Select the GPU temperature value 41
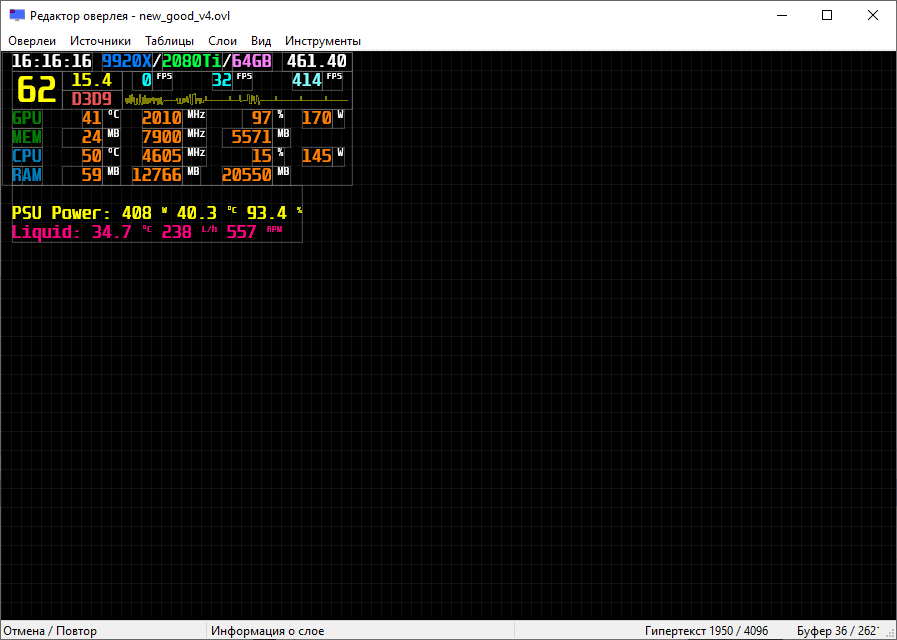897x640 pixels. tap(92, 118)
